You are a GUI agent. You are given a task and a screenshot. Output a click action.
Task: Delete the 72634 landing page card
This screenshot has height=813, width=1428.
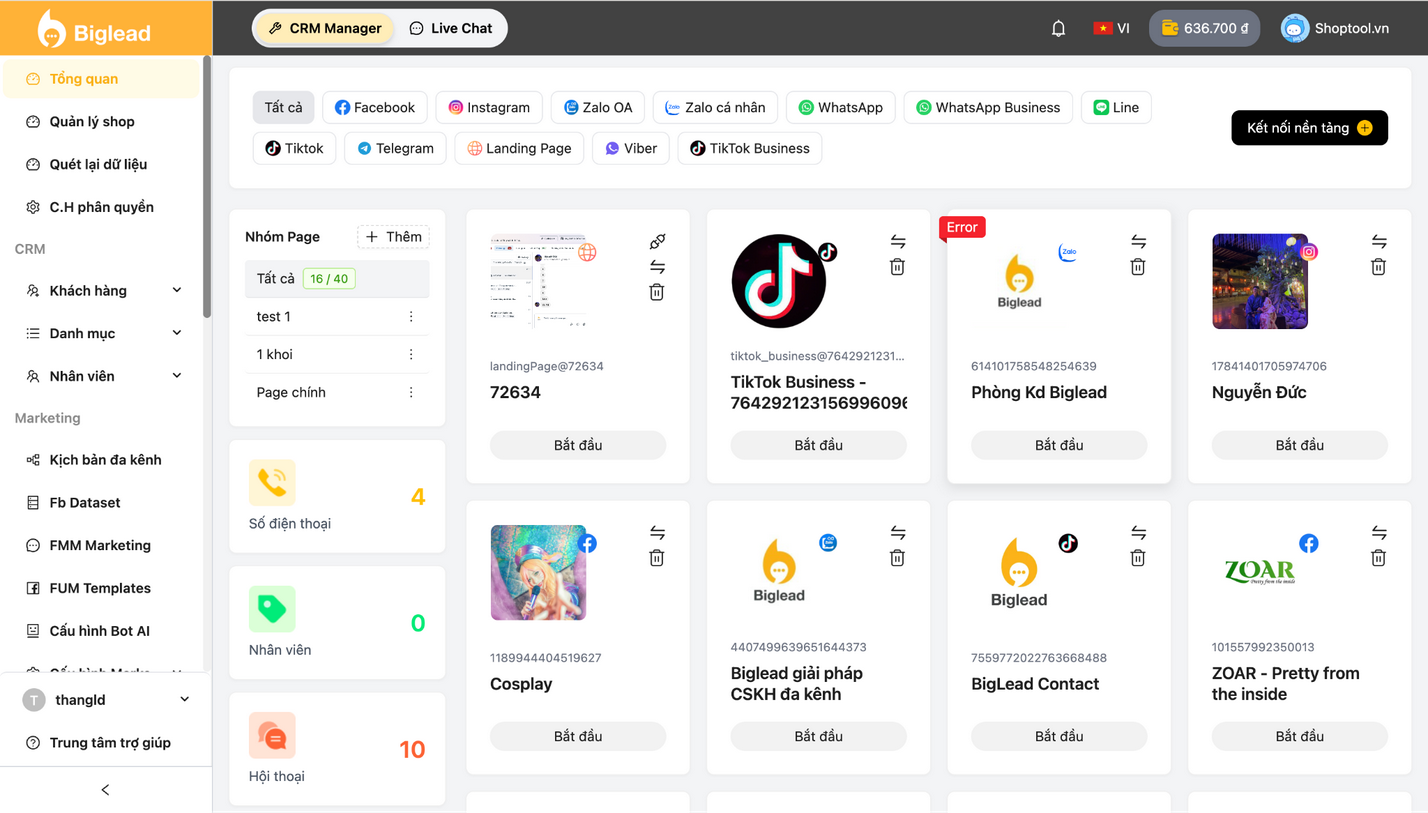click(x=657, y=292)
